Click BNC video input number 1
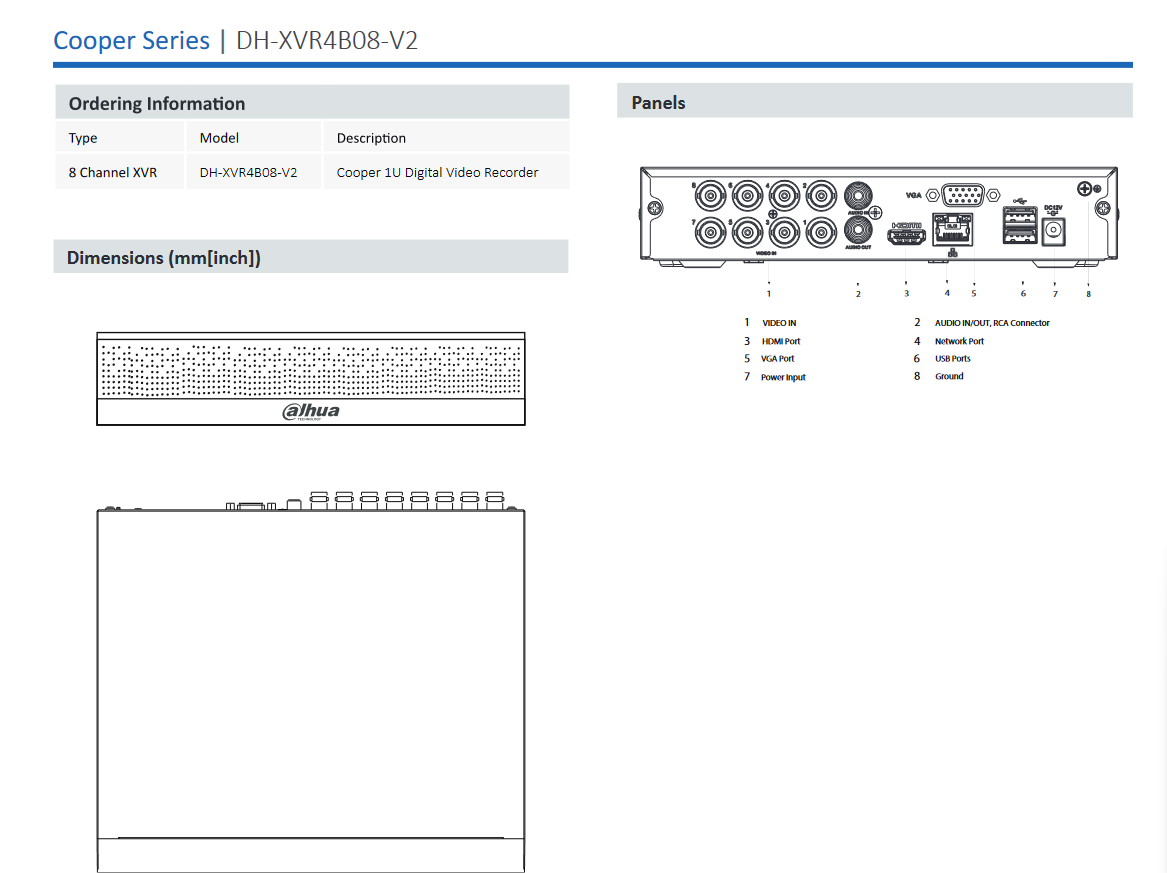The image size is (1167, 873). coord(821,232)
